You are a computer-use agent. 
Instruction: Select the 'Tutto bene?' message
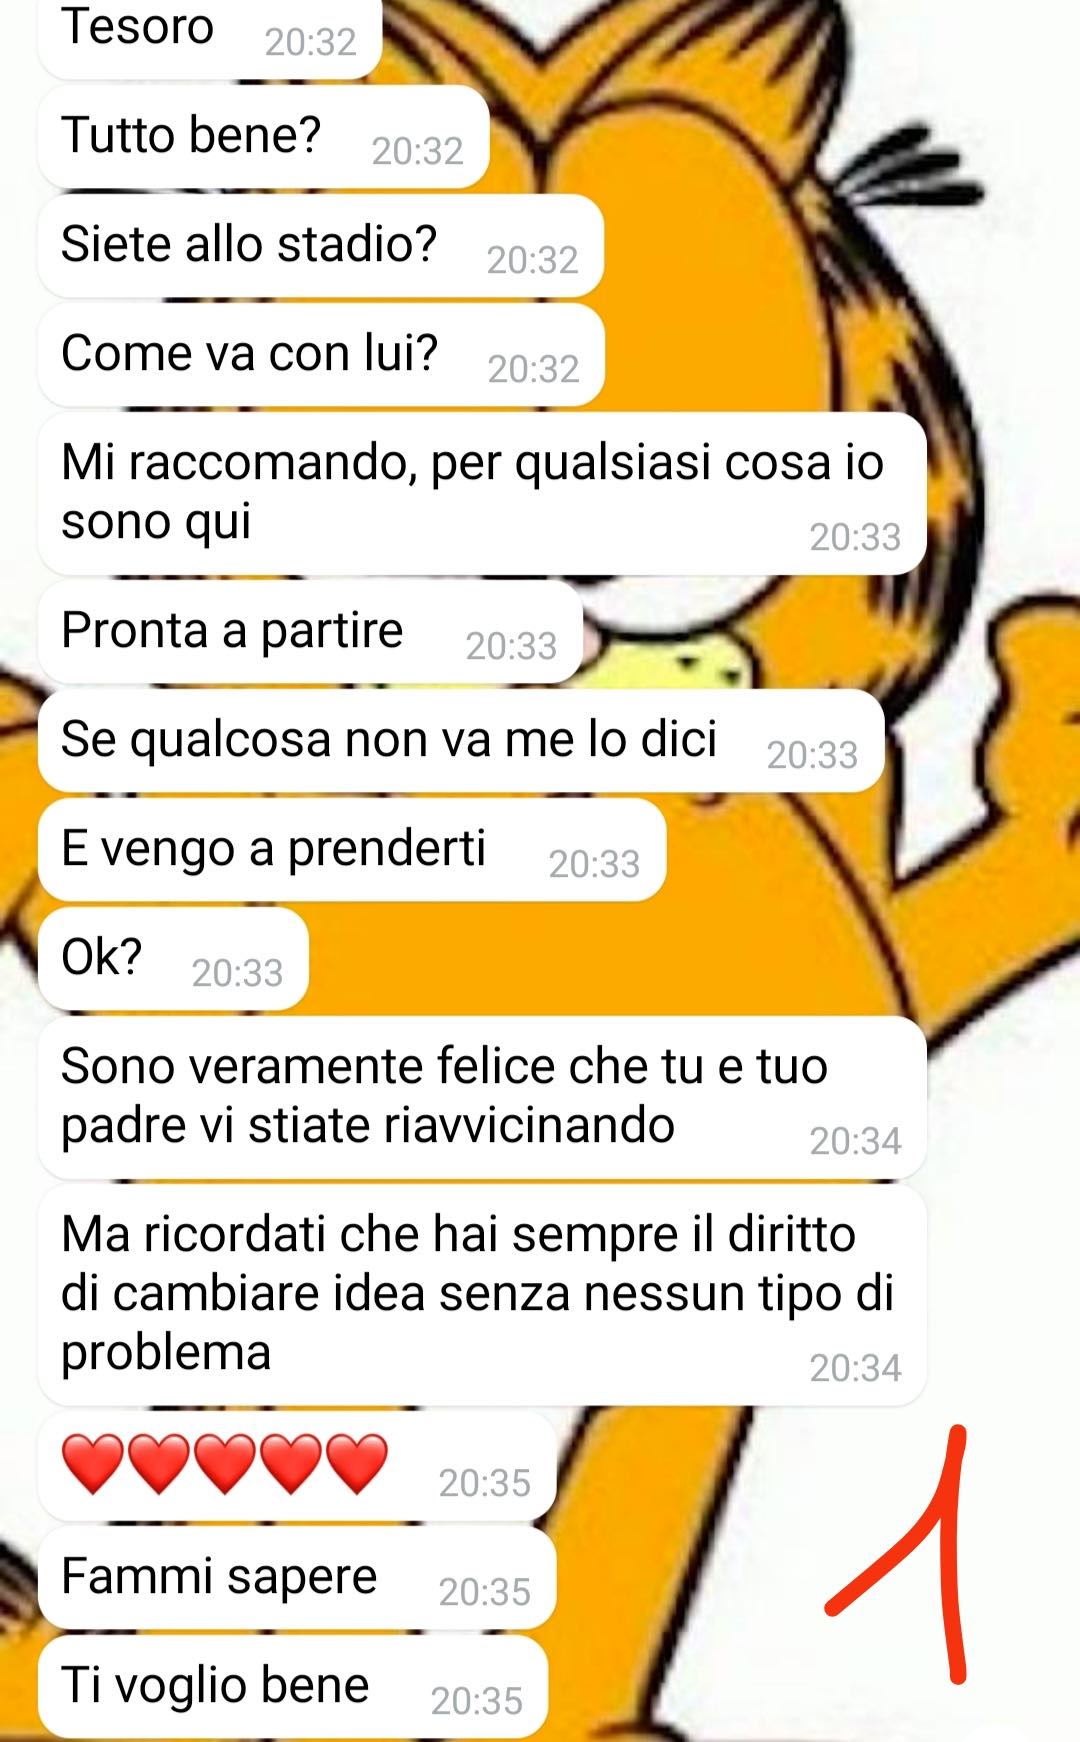264,136
